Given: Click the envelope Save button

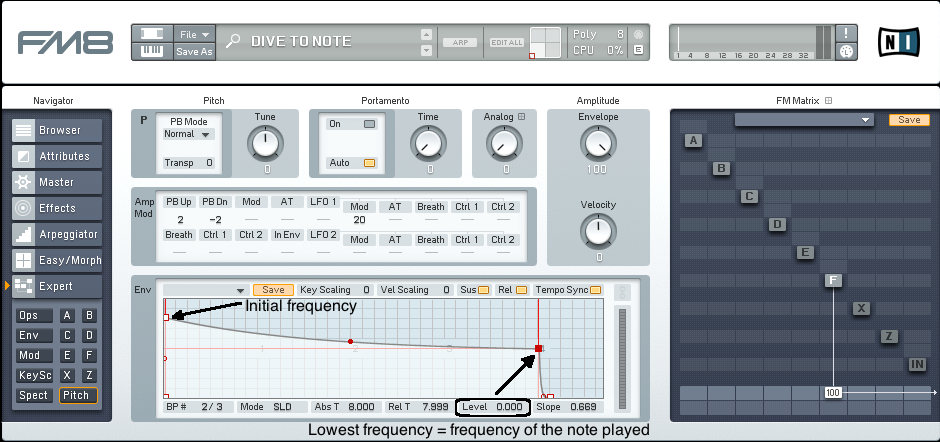Looking at the screenshot, I should (273, 290).
